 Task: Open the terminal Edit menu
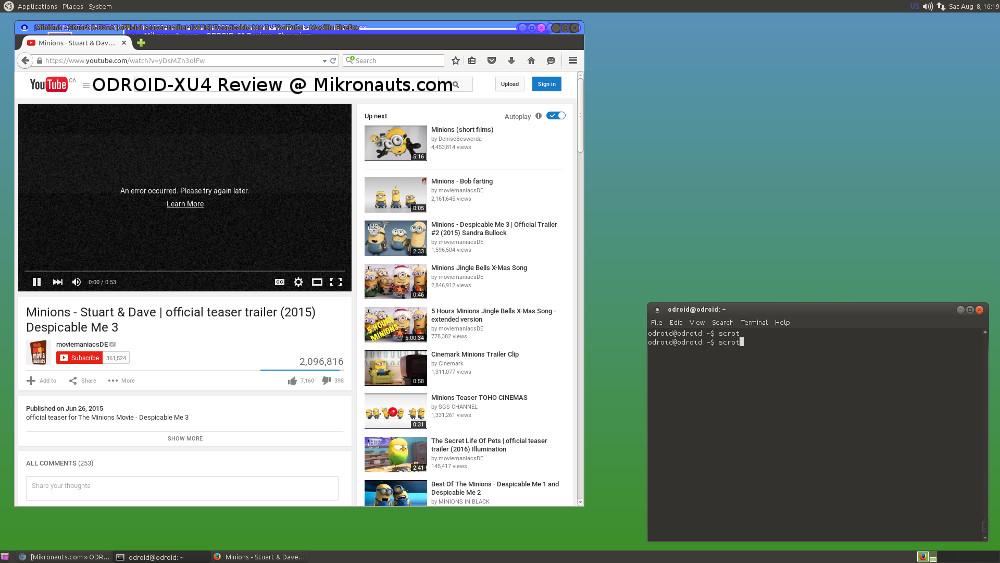[x=675, y=323]
